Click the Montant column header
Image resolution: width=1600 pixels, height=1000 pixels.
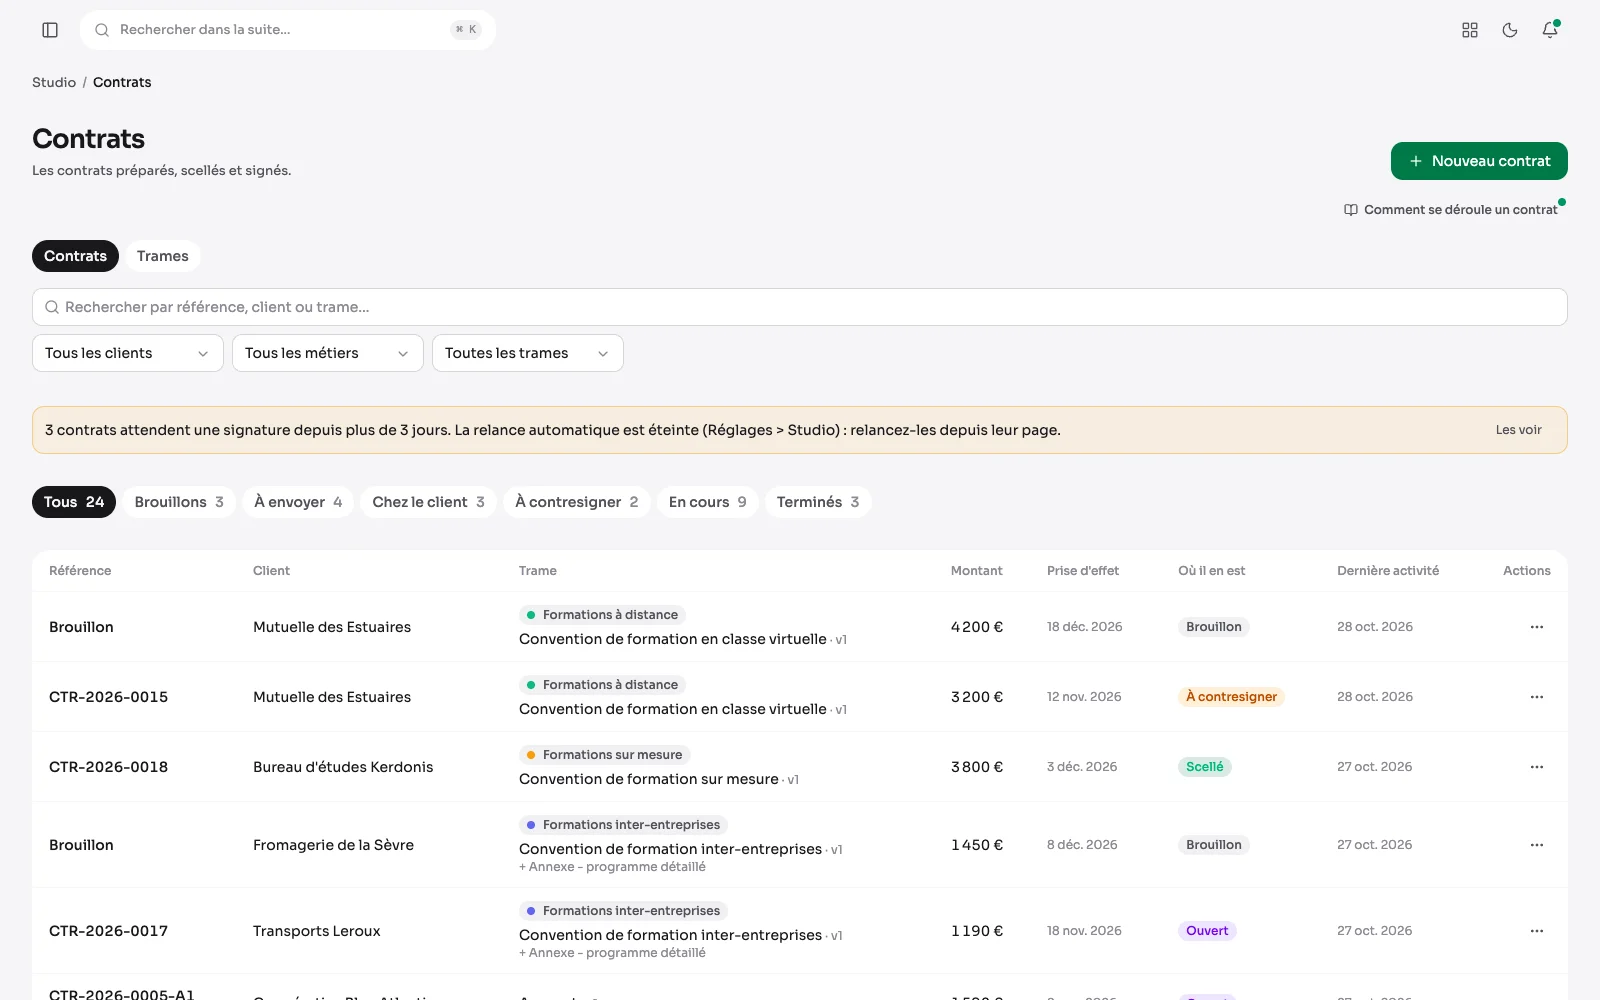point(976,571)
